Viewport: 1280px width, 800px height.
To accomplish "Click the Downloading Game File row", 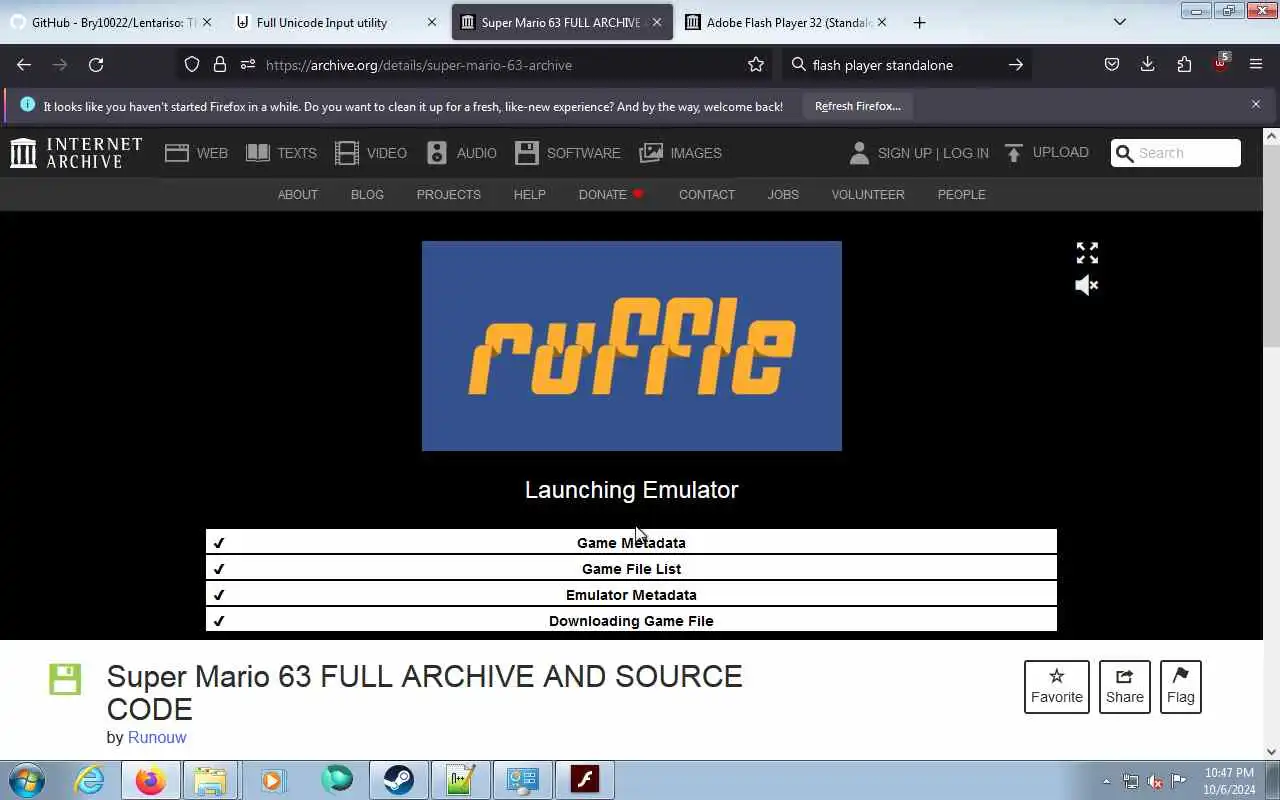I will pos(631,621).
